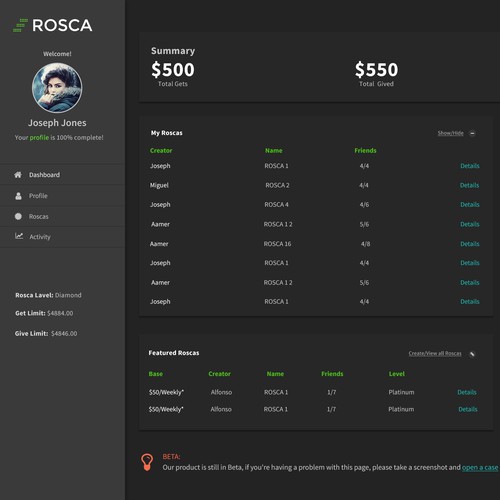Collapse My Roscas with the minus icon
The width and height of the screenshot is (500, 500).
tap(472, 133)
